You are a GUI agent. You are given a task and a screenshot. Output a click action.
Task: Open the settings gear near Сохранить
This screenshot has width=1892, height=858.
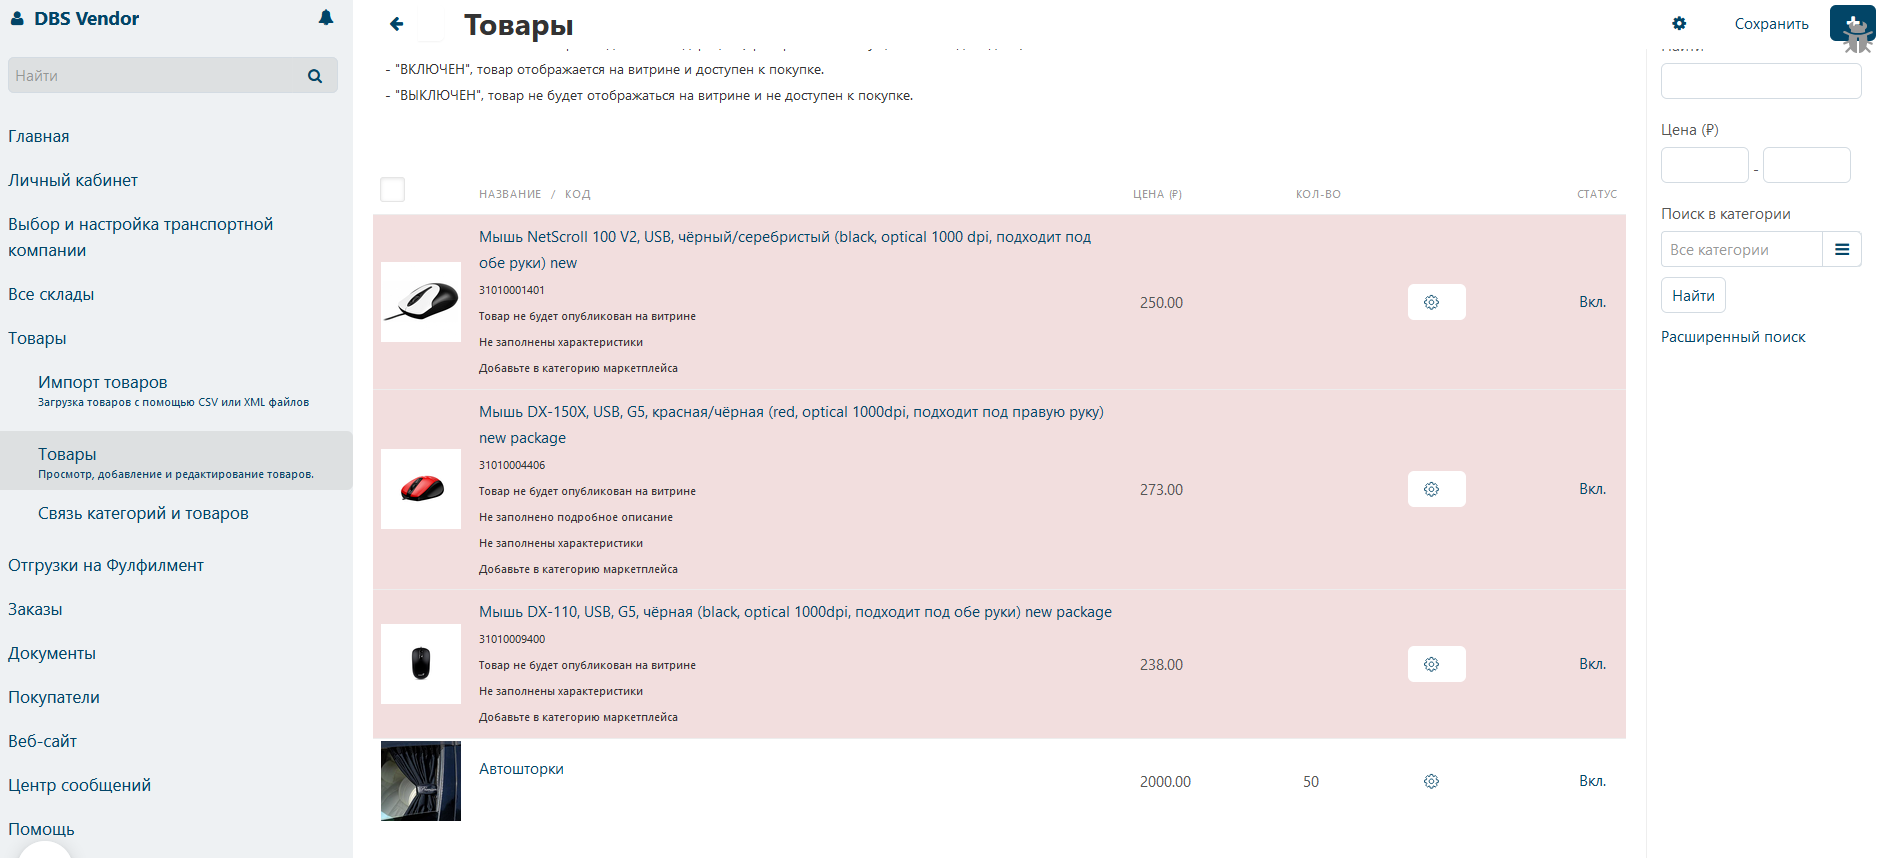1679,23
